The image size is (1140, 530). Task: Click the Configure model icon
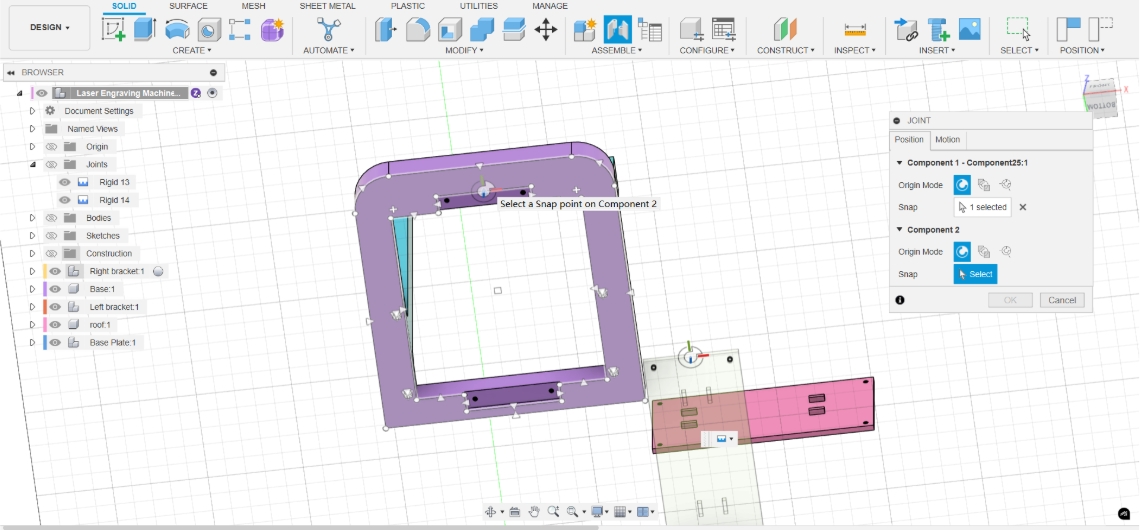point(691,29)
